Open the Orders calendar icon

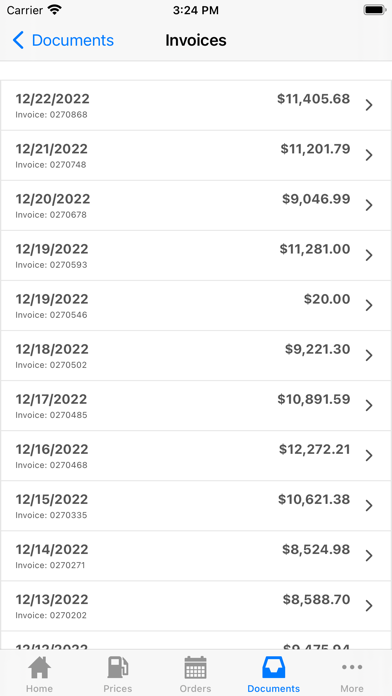[x=195, y=667]
